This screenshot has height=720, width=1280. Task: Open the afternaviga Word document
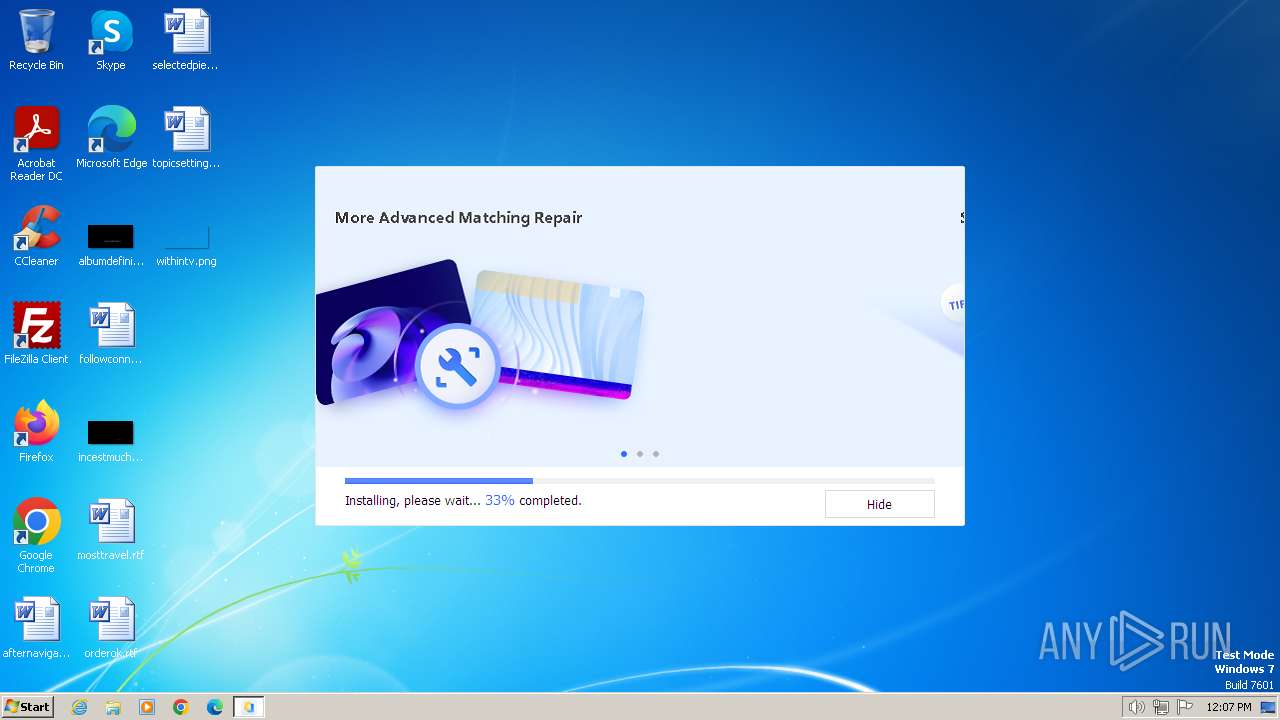click(x=36, y=628)
